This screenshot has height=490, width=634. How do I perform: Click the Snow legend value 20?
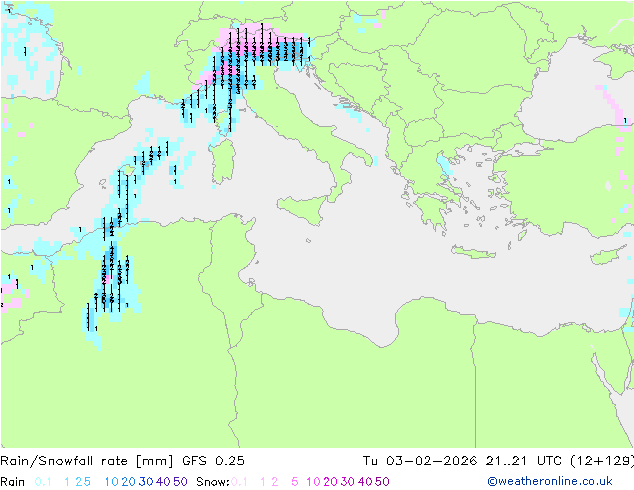(330, 482)
